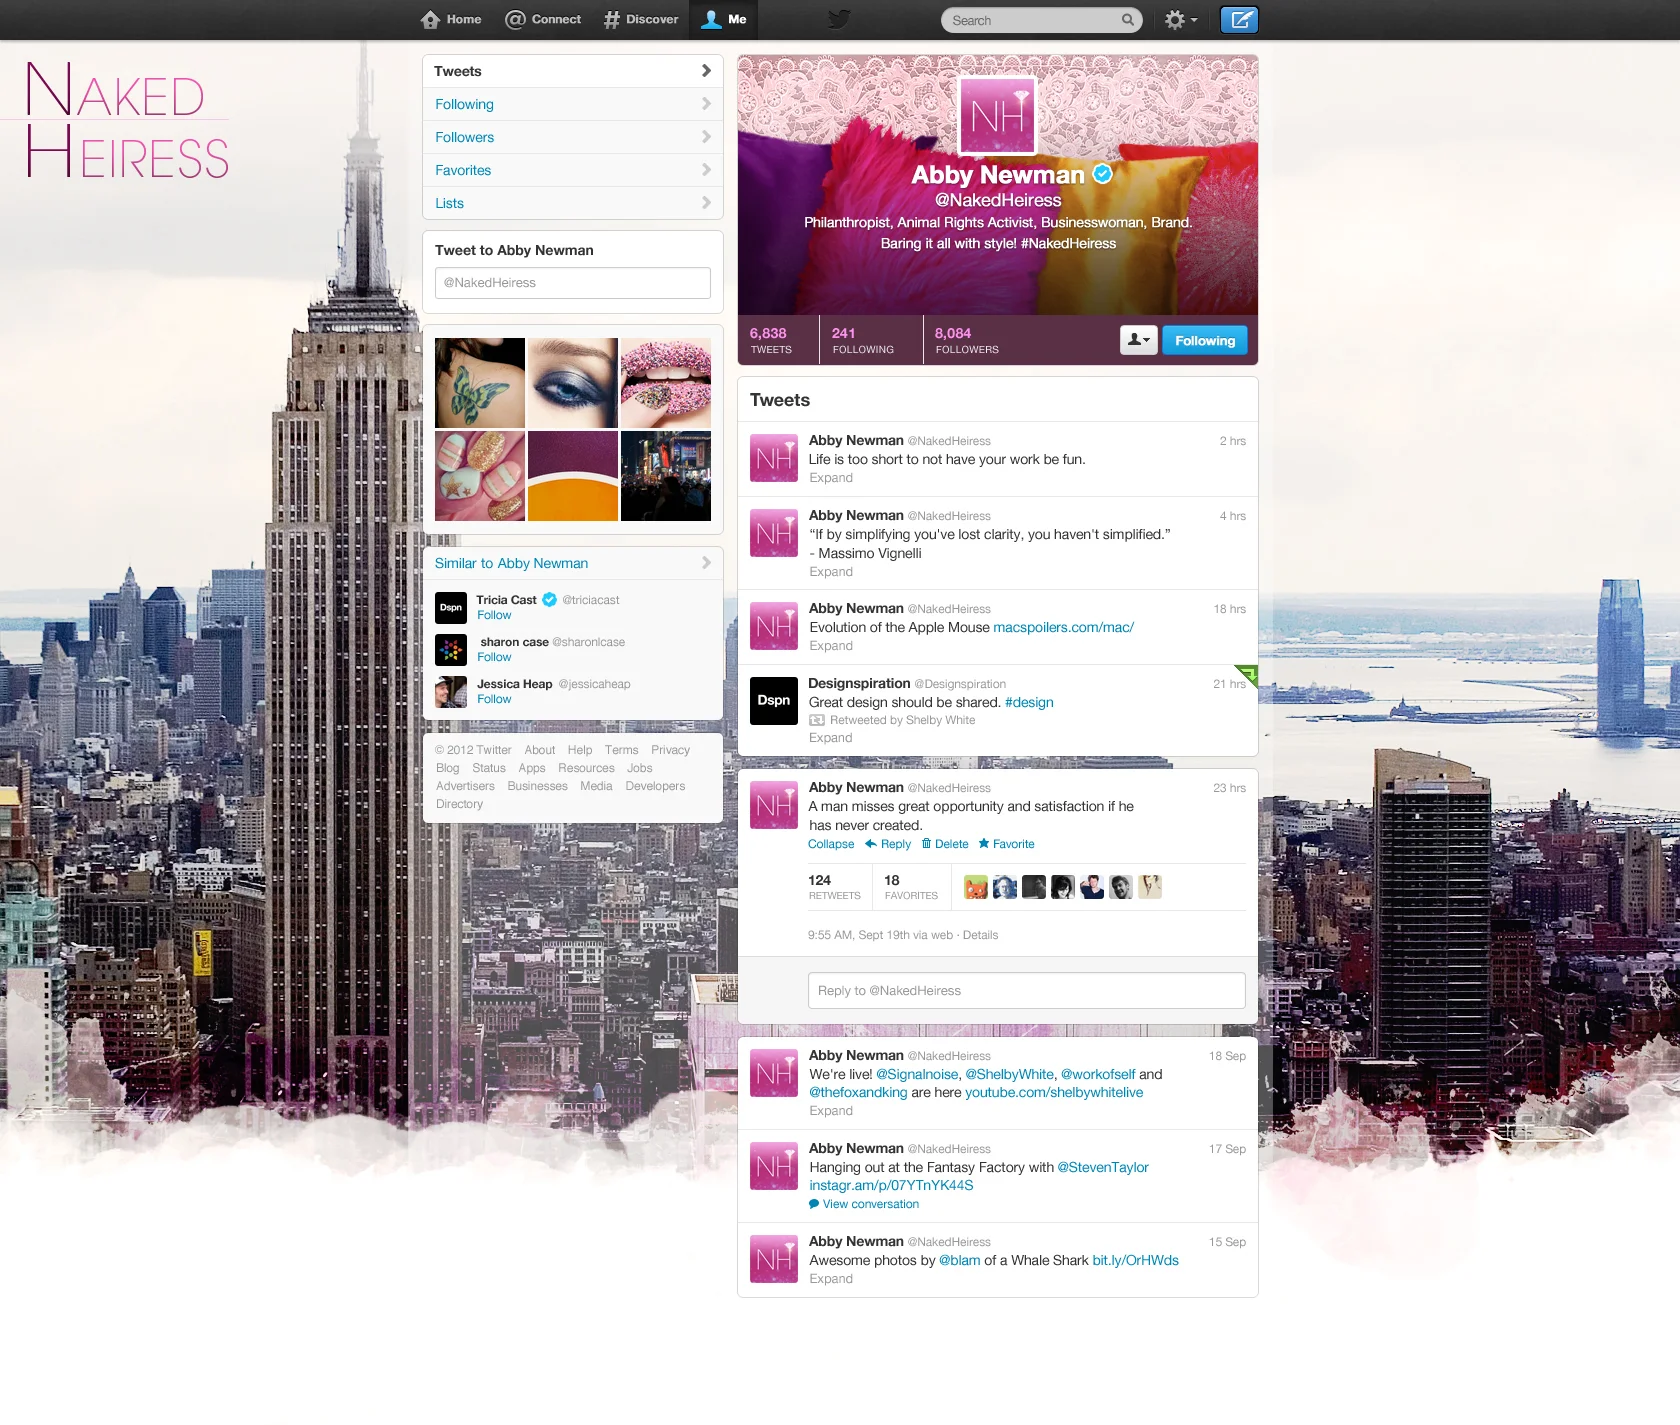Open the #design hashtag
Screen dimensions: 1680x1425
point(1029,702)
